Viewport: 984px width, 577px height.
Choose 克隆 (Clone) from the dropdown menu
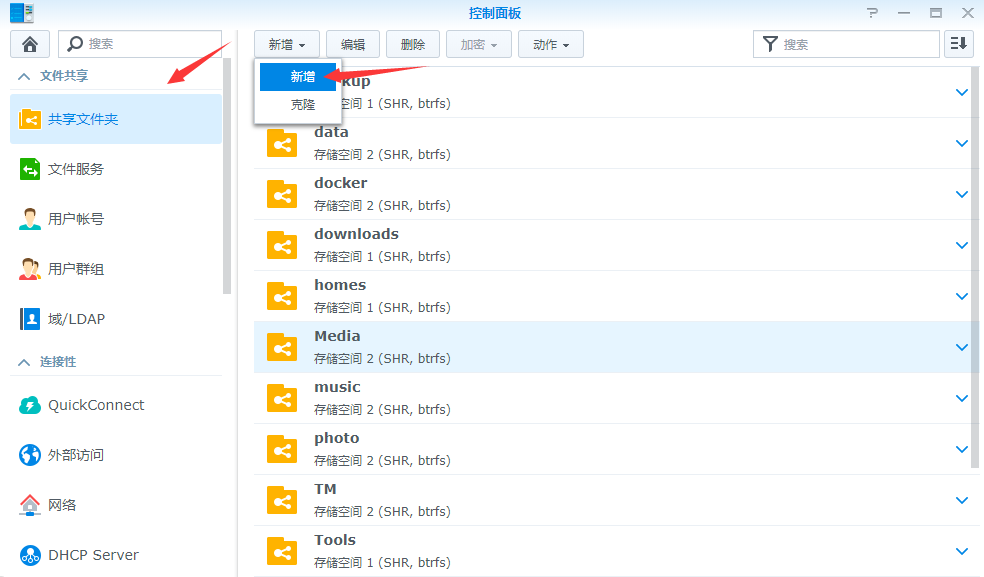(x=298, y=105)
